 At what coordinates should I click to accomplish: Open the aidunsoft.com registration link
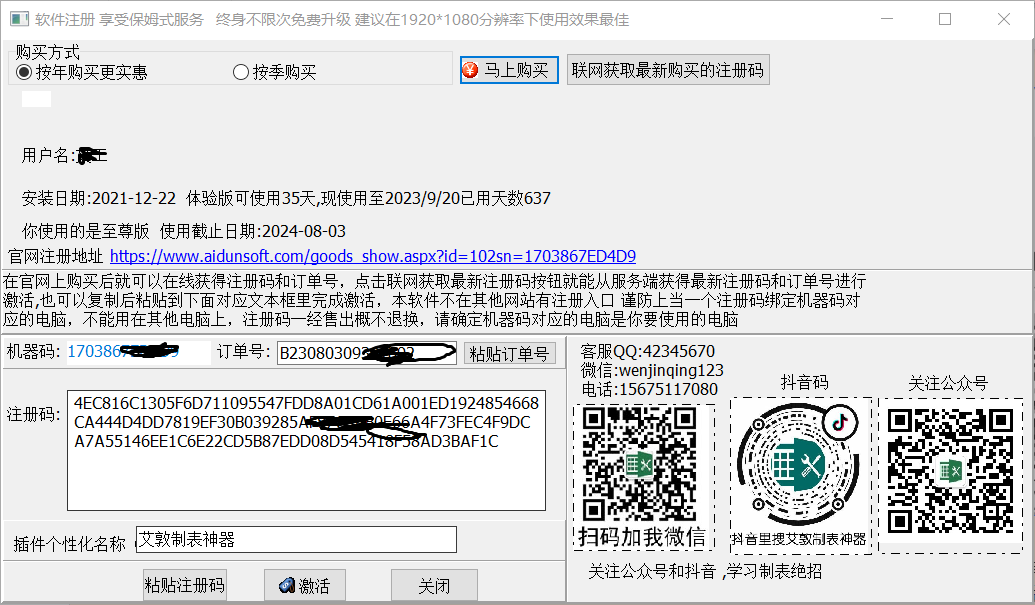(x=372, y=256)
